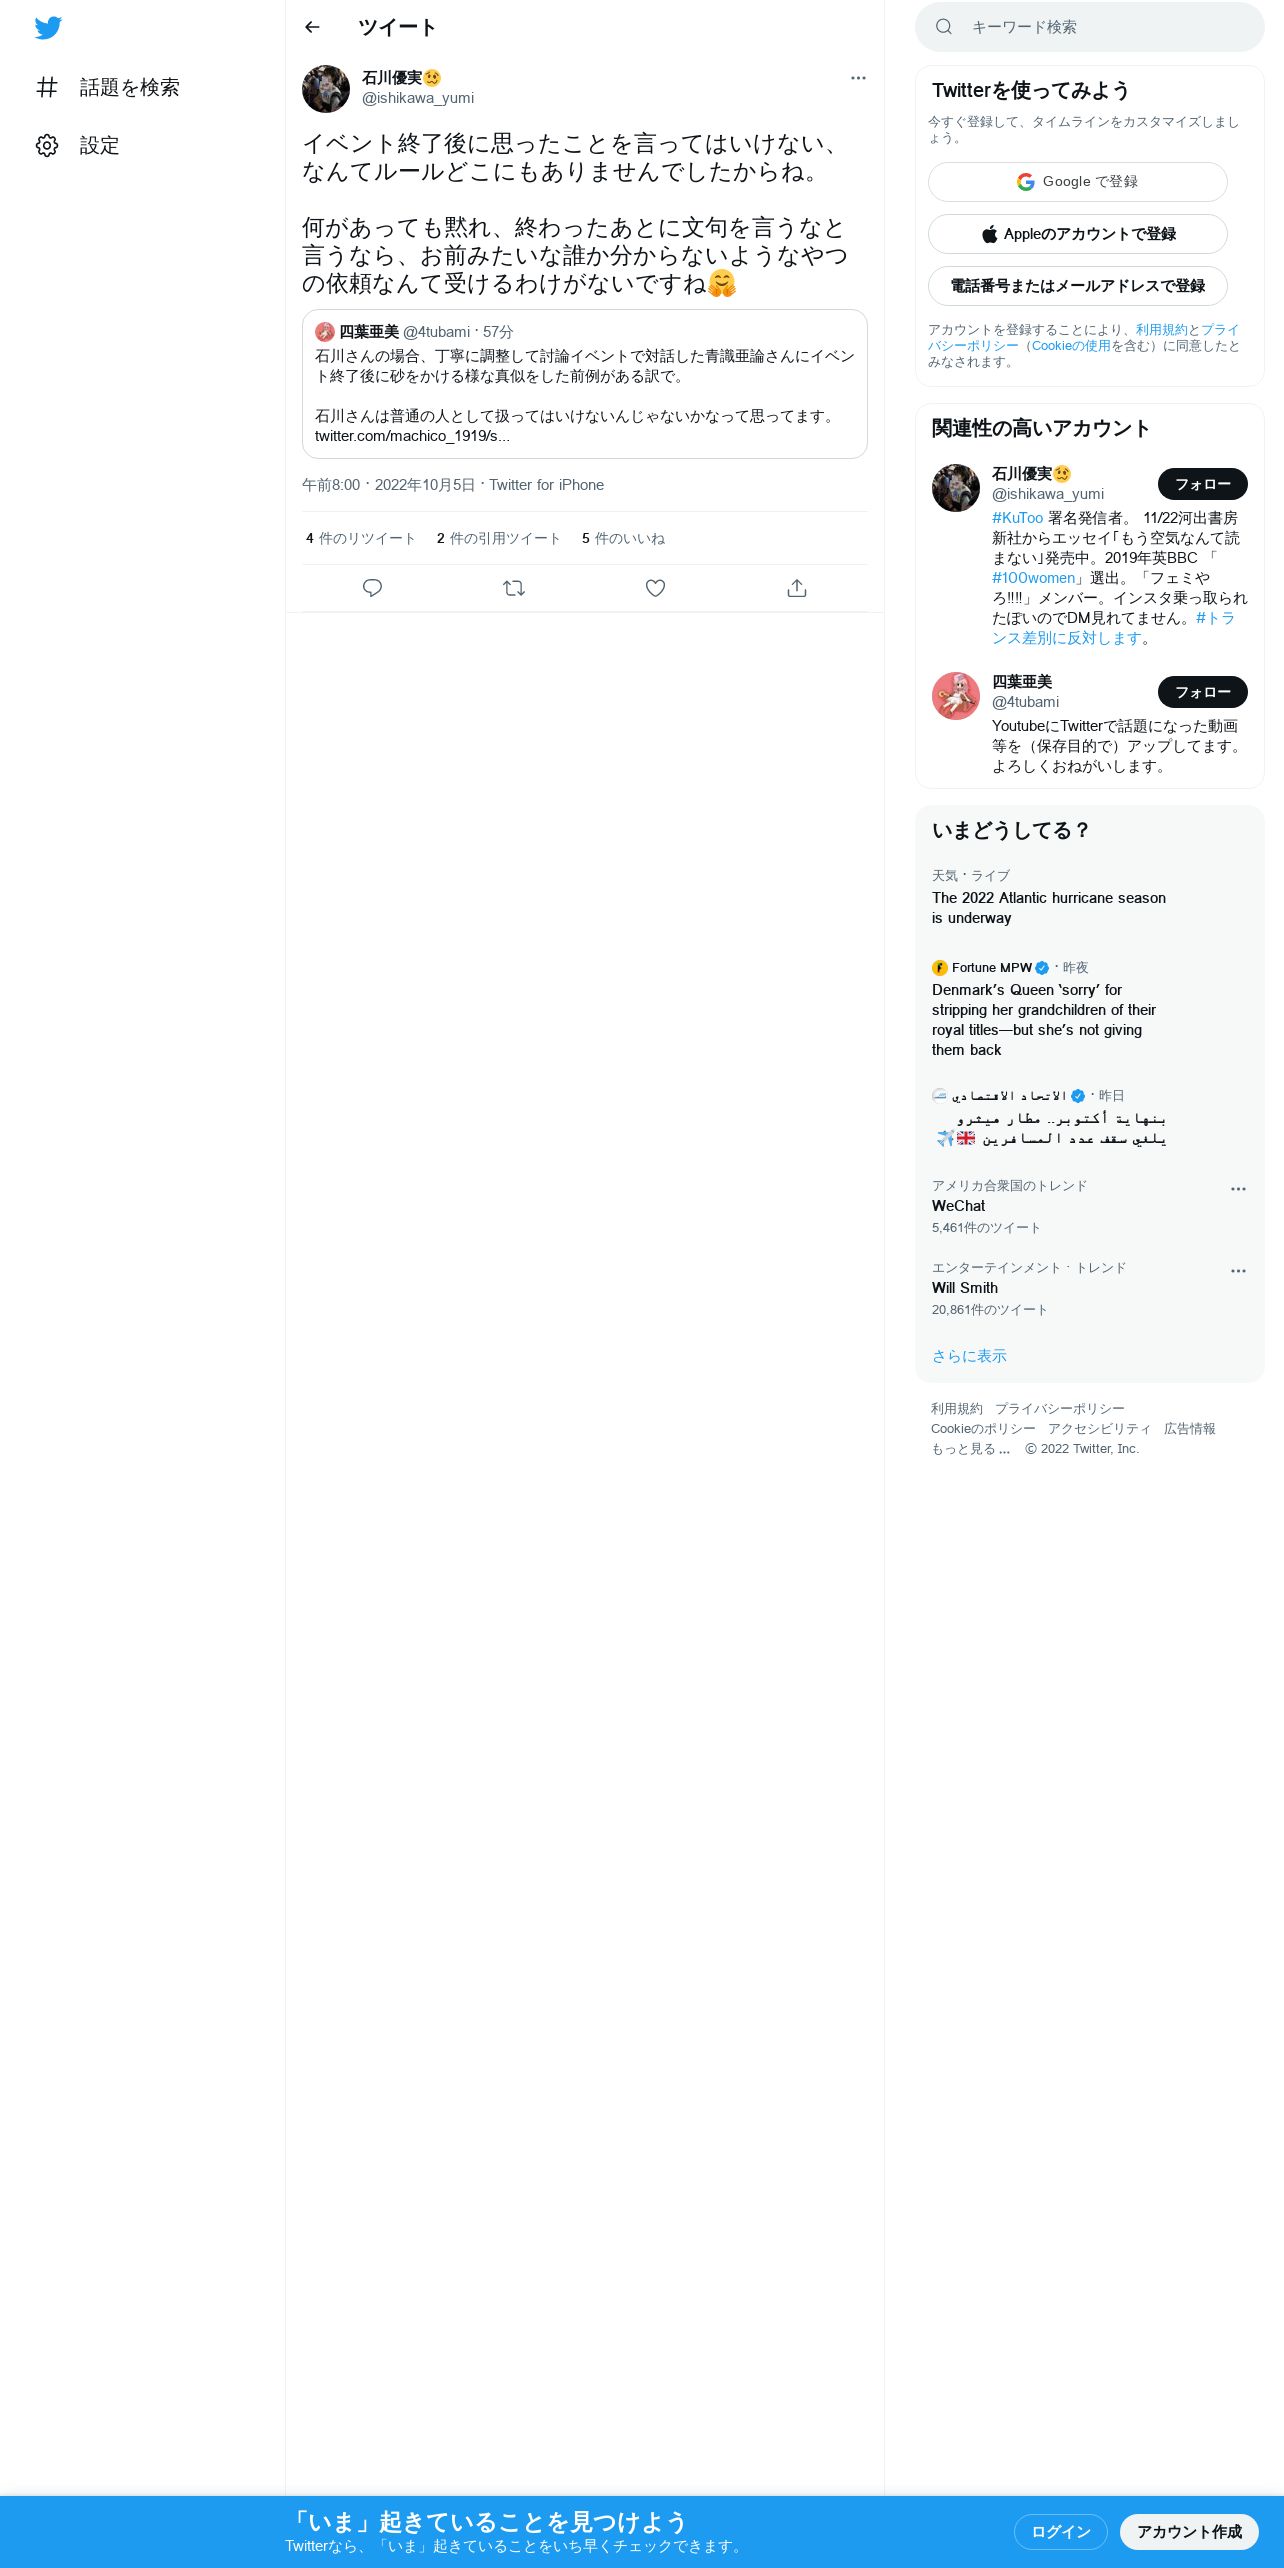Viewport: 1284px width, 2568px height.
Task: Click the さらに表示 show more link
Action: coord(969,1356)
